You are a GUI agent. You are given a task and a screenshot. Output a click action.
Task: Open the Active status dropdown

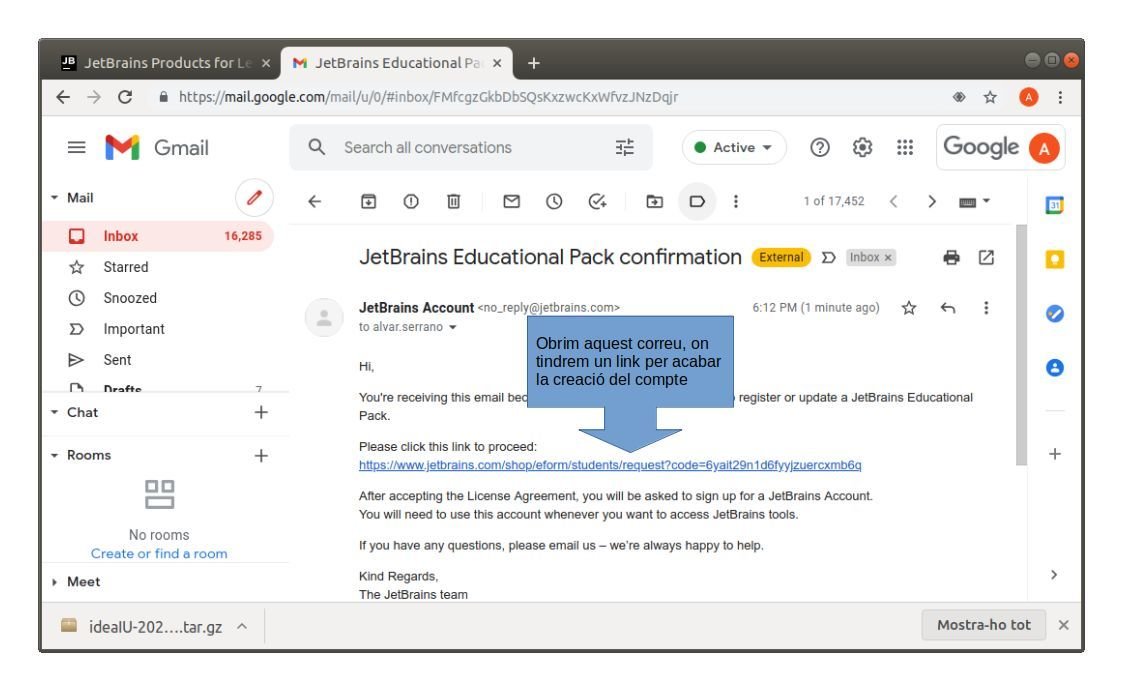[x=734, y=148]
